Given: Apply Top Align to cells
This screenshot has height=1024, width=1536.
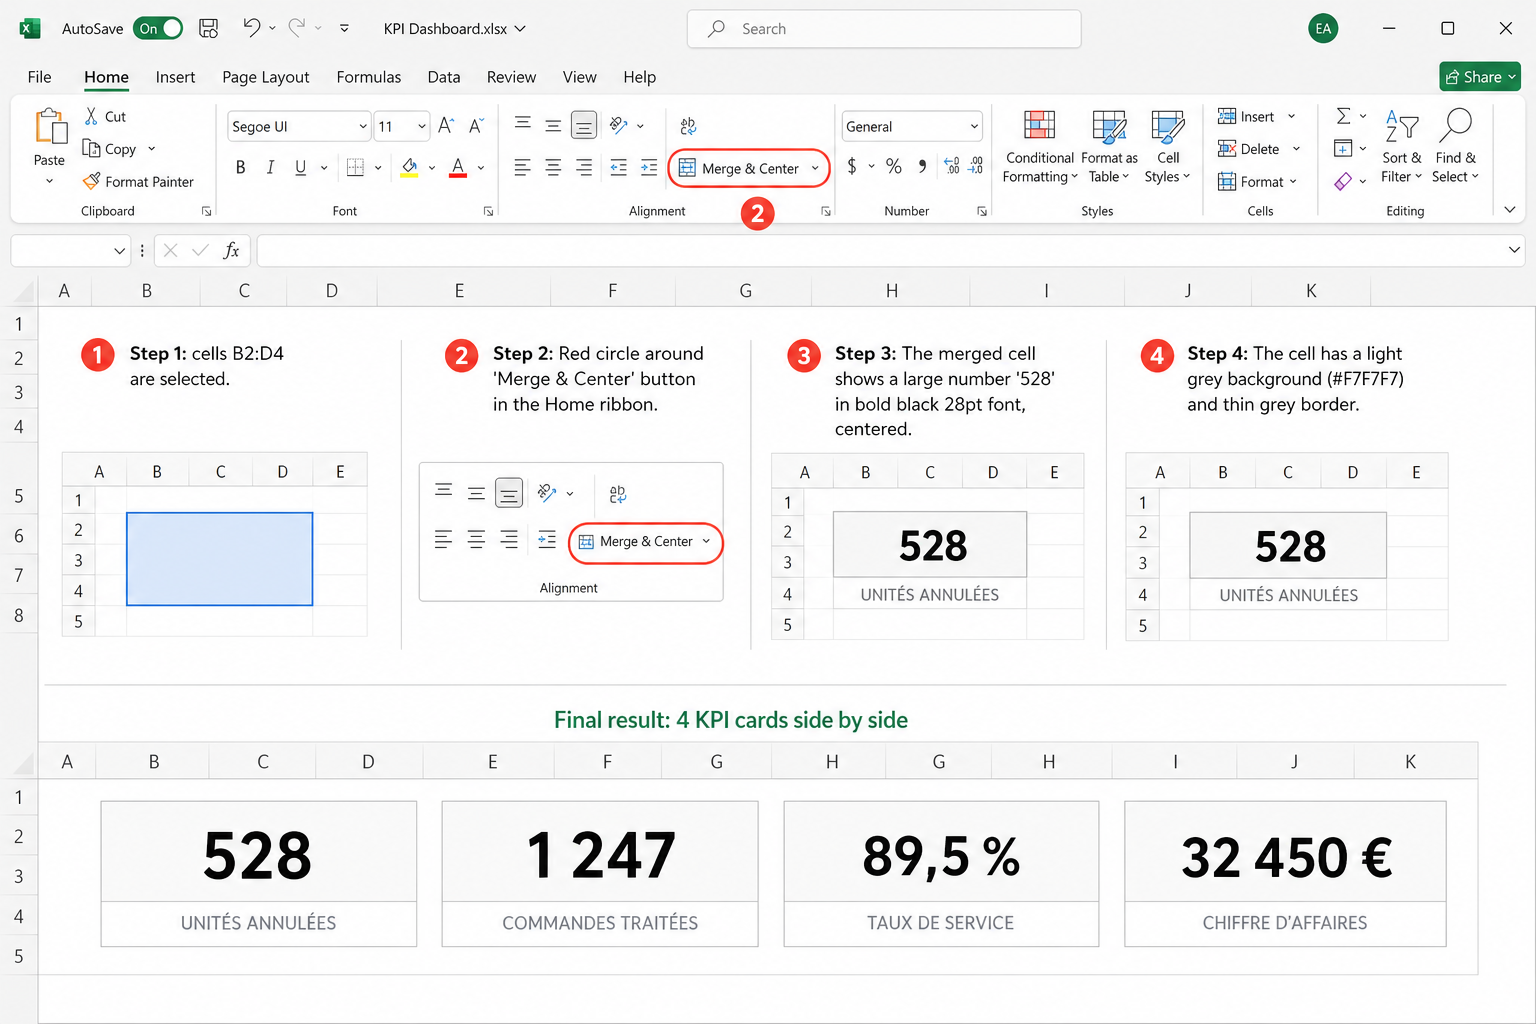Looking at the screenshot, I should [522, 124].
